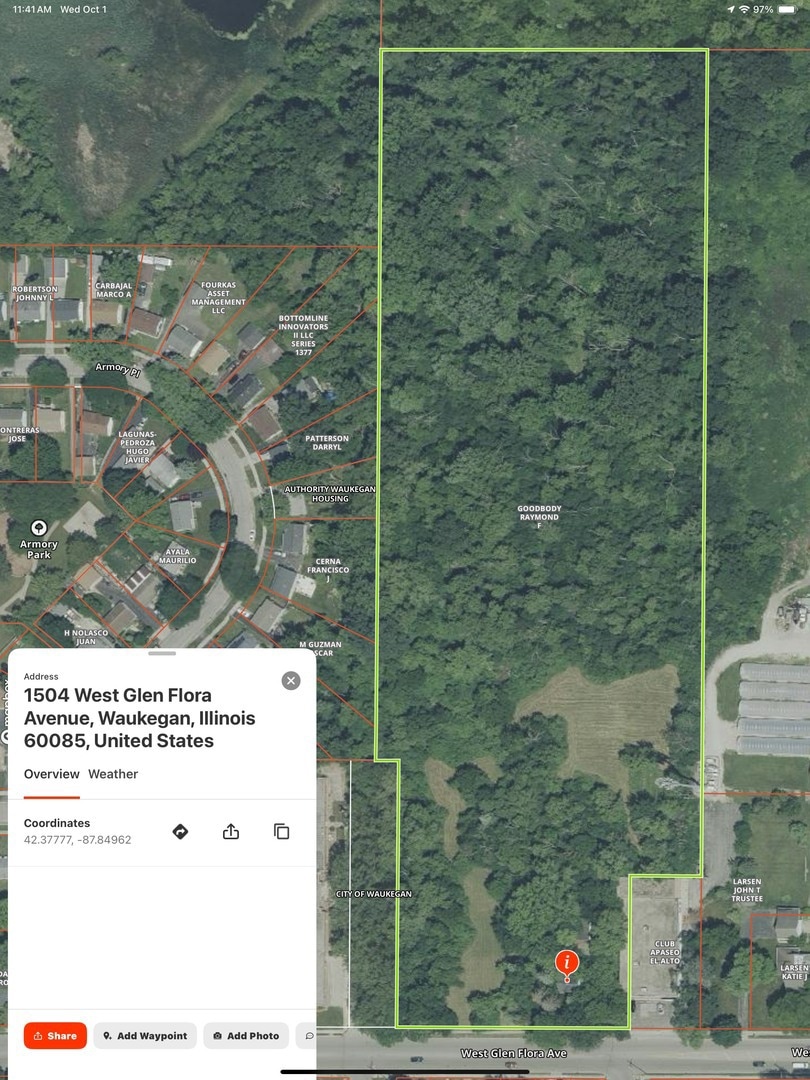810x1080 pixels.
Task: Tap the drag handle atop address panel
Action: (x=162, y=653)
